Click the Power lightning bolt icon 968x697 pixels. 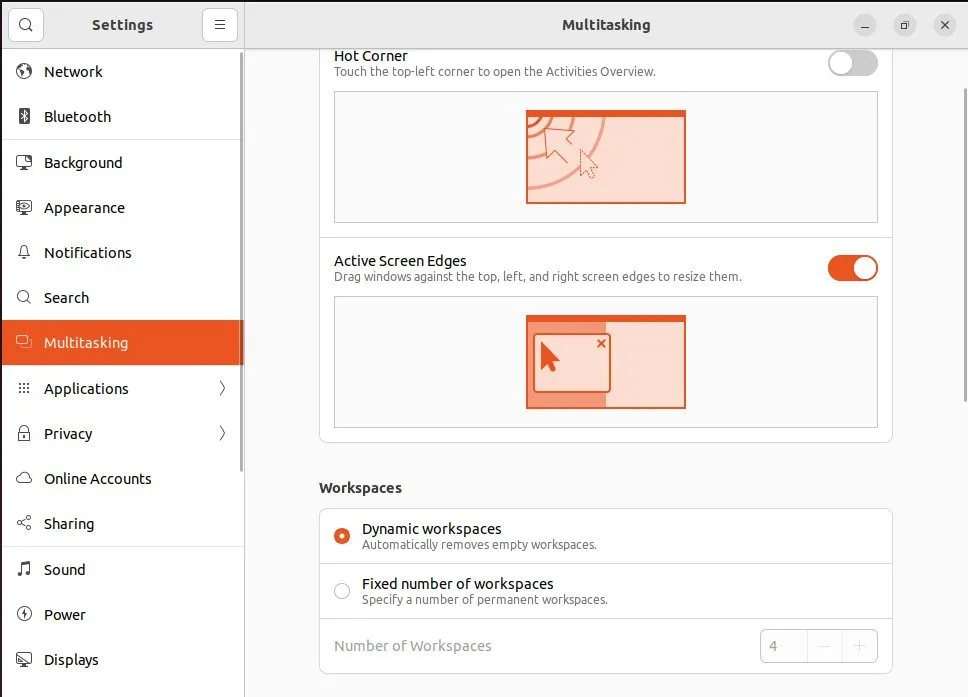click(x=23, y=614)
